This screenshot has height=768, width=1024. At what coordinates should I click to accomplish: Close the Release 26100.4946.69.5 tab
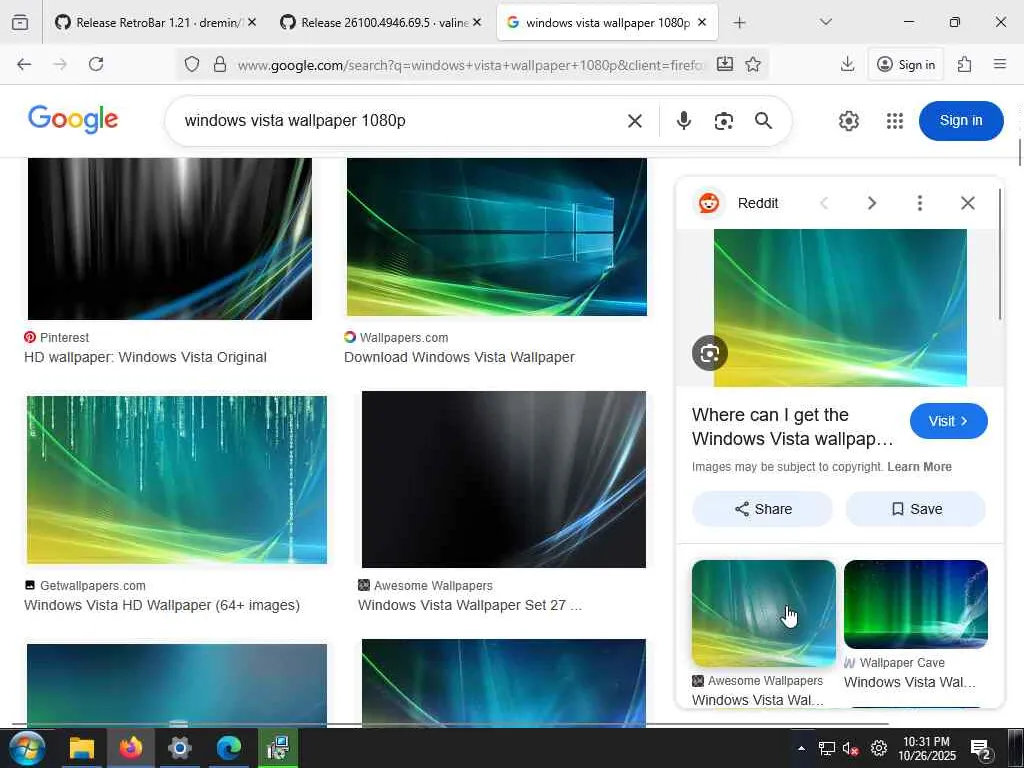click(477, 22)
